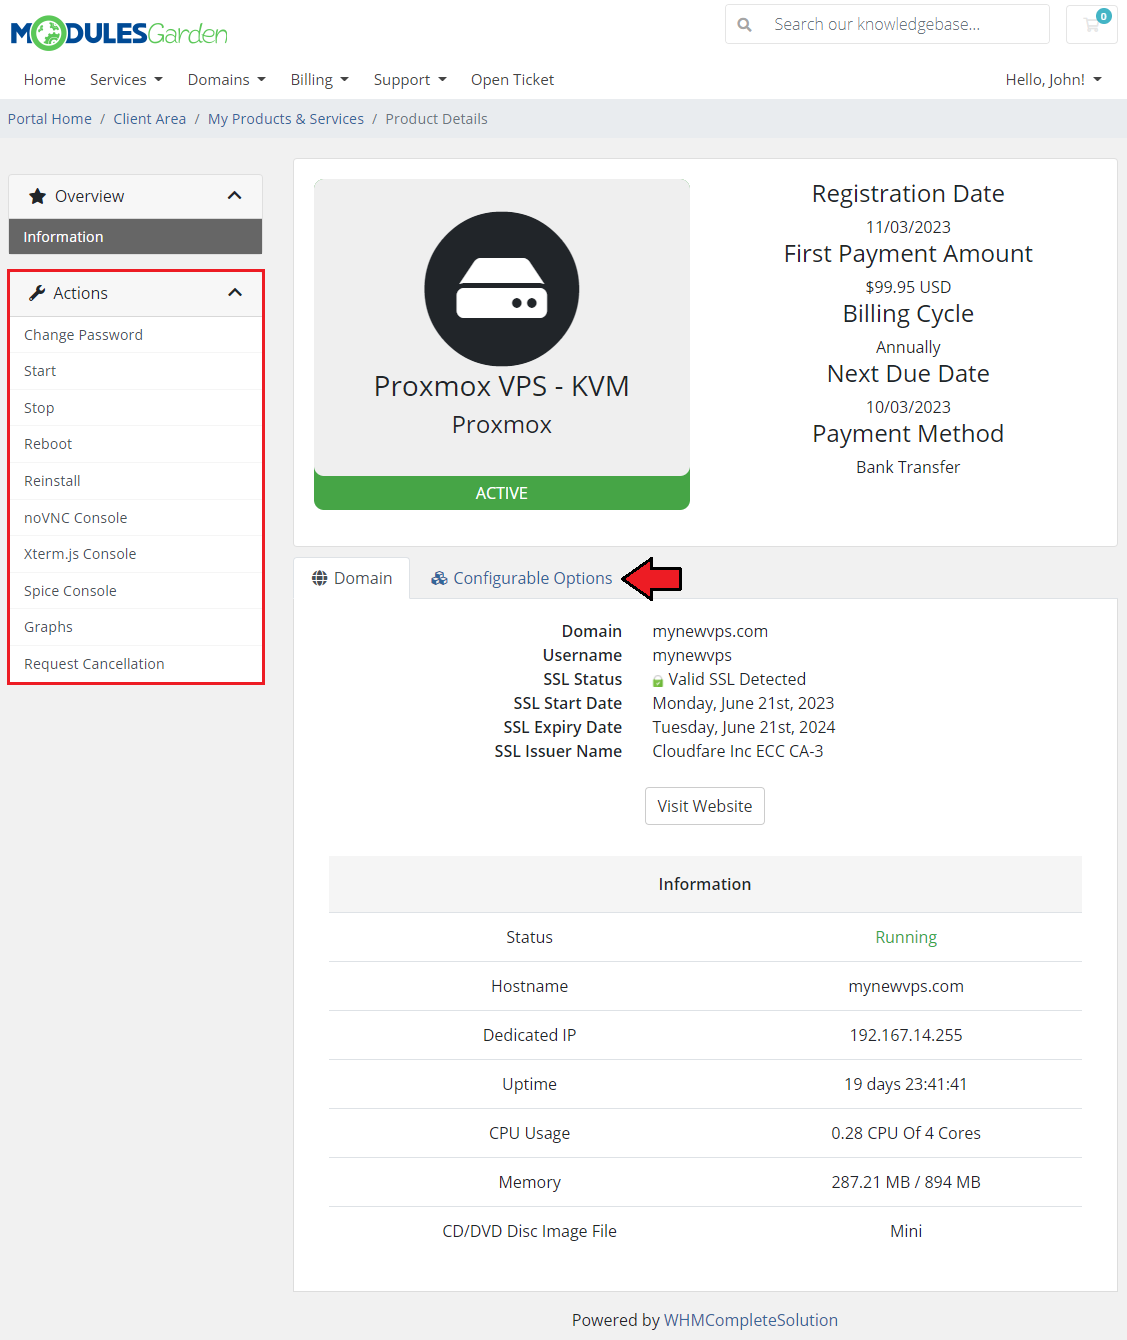Click the Reinstall action
Image resolution: width=1127 pixels, height=1340 pixels.
(135, 481)
